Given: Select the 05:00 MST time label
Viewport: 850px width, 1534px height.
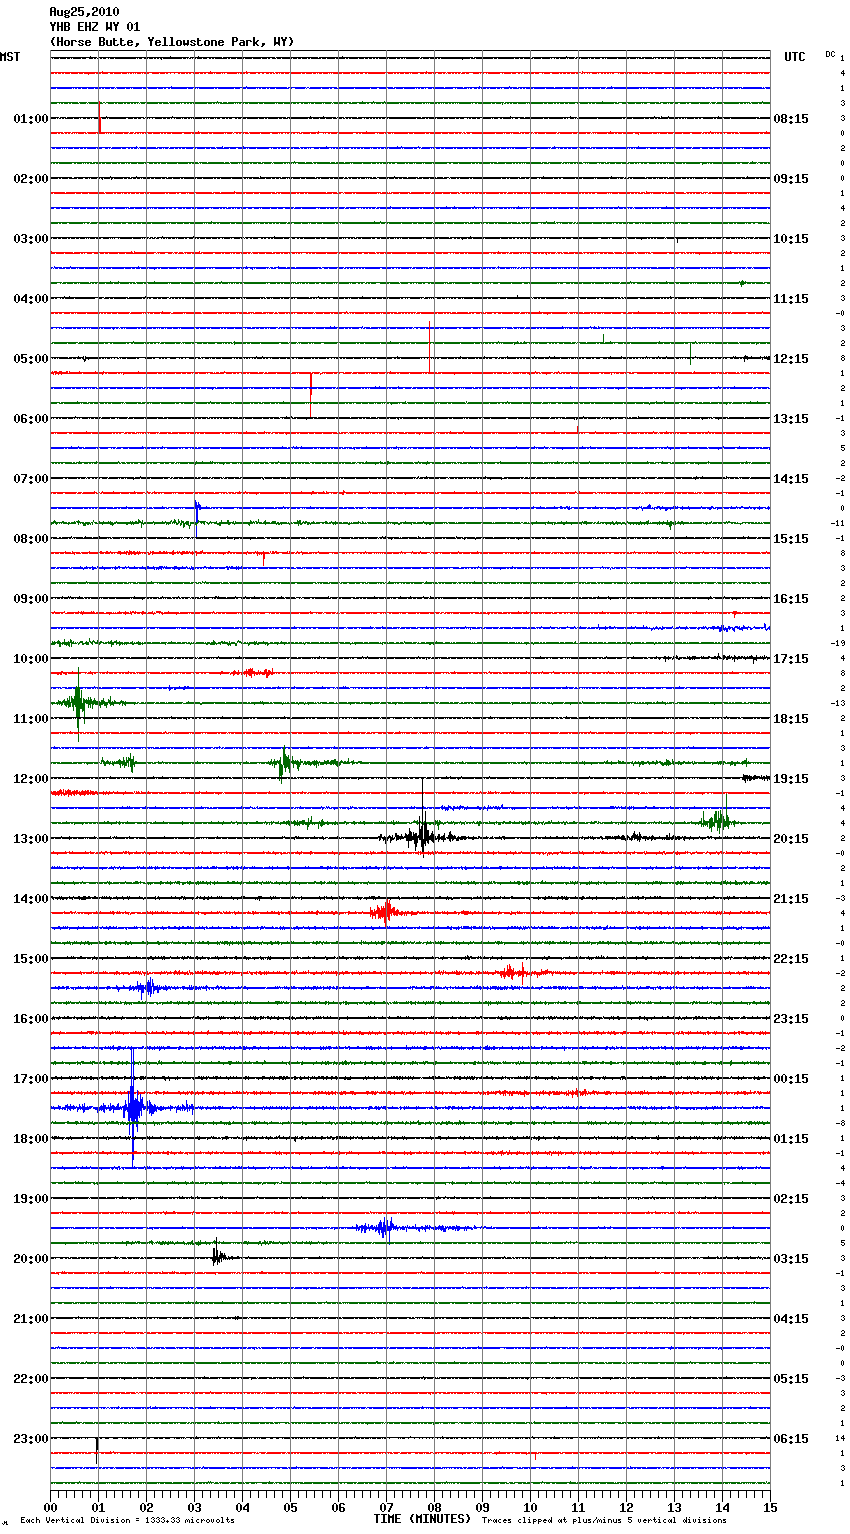Looking at the screenshot, I should coord(30,359).
